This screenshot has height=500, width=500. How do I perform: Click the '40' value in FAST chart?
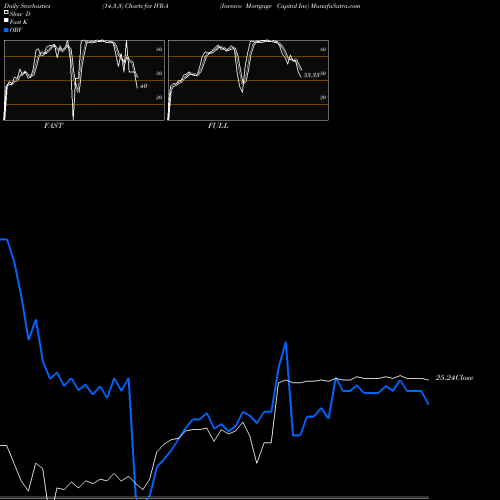[x=143, y=86]
